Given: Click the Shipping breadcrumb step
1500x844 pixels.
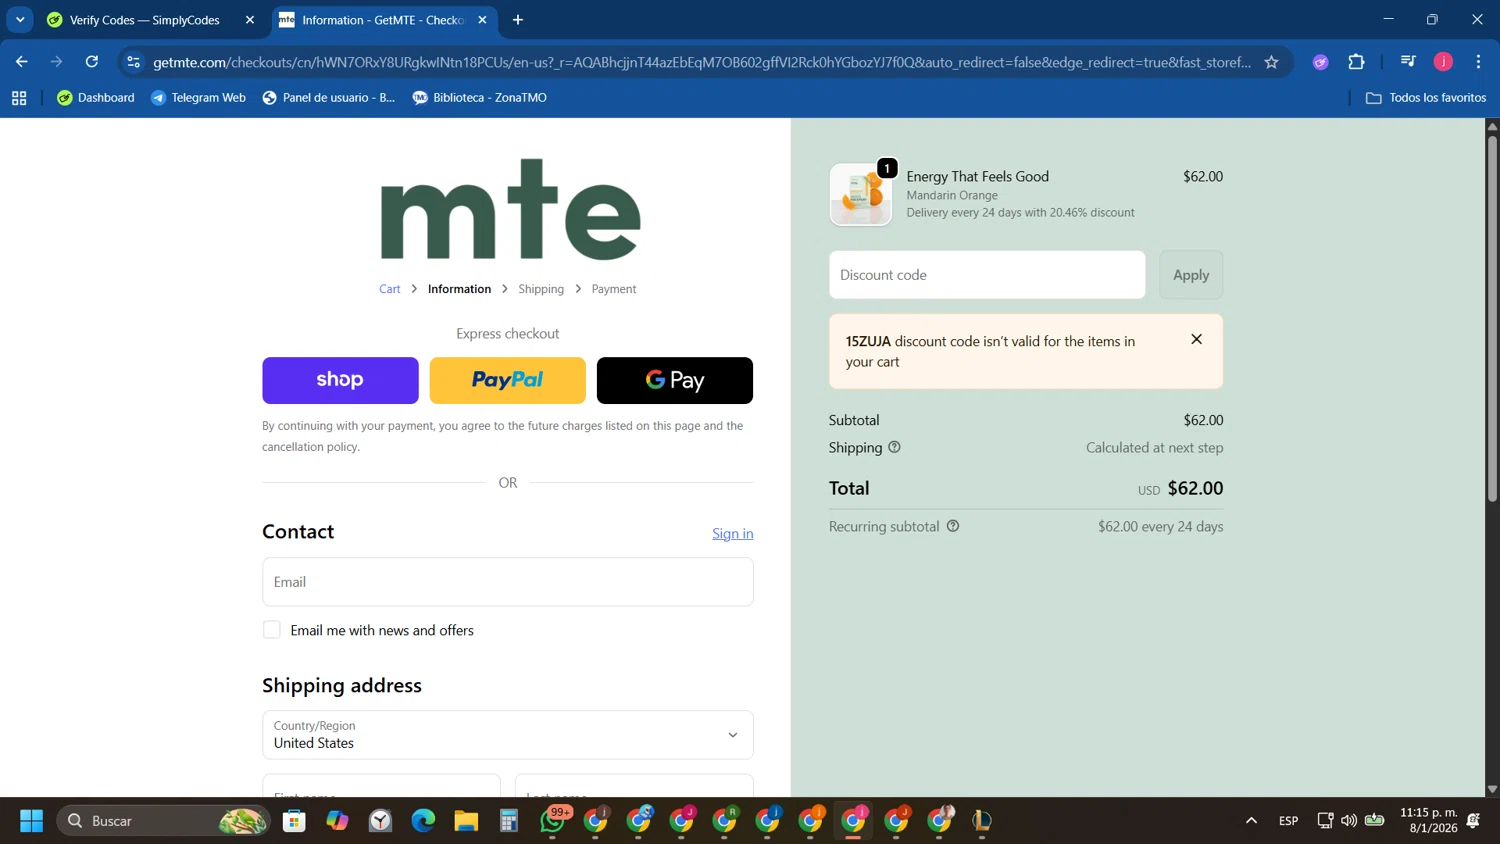Looking at the screenshot, I should [x=541, y=289].
